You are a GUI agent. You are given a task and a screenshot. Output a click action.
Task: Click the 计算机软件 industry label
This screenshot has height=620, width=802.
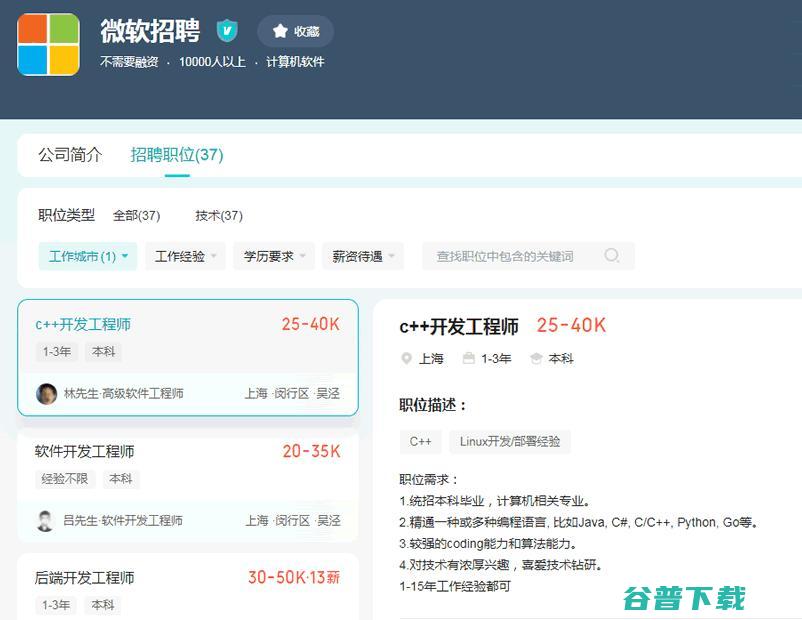(295, 62)
